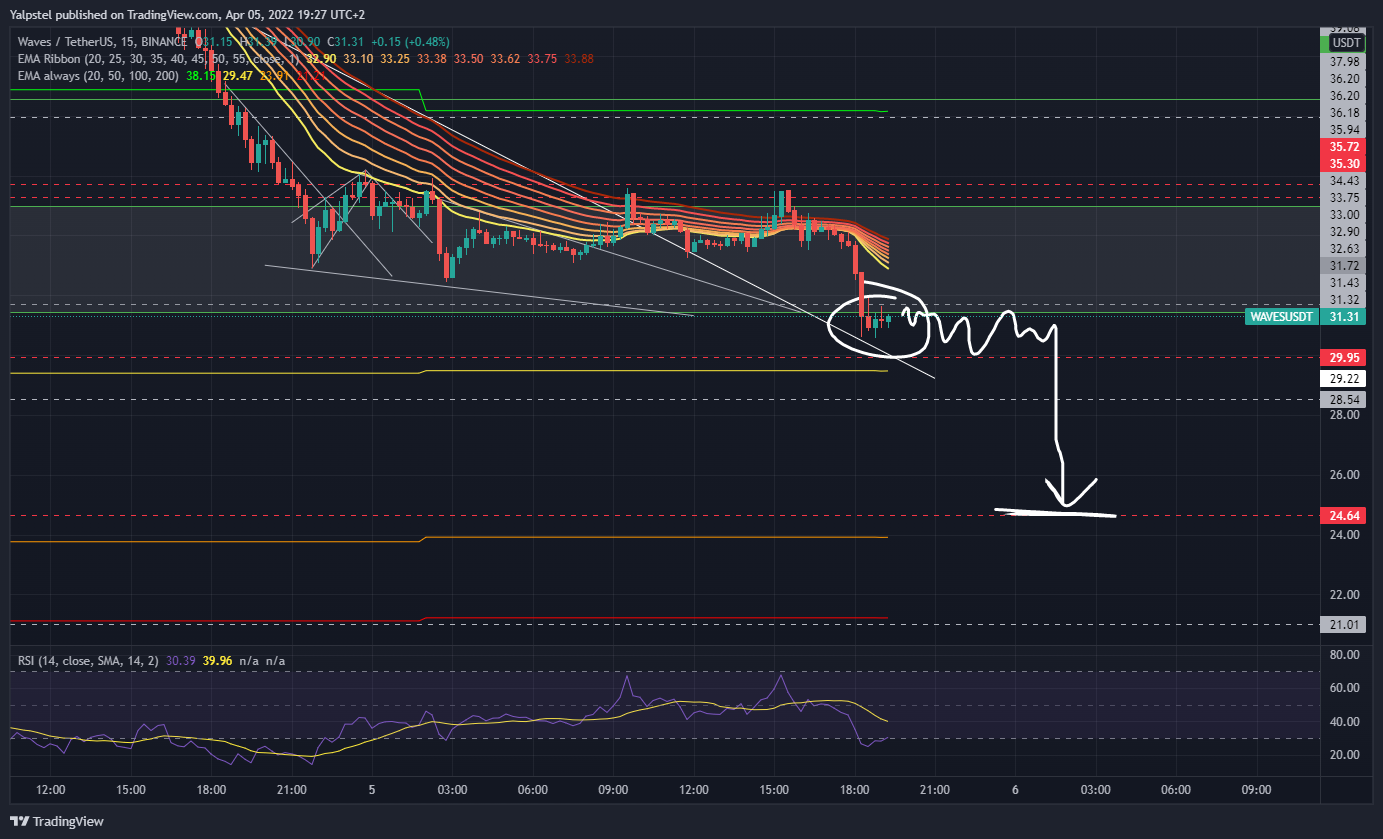1383x839 pixels.
Task: Click the 09:00 time label at the axis end
Action: tap(1256, 789)
